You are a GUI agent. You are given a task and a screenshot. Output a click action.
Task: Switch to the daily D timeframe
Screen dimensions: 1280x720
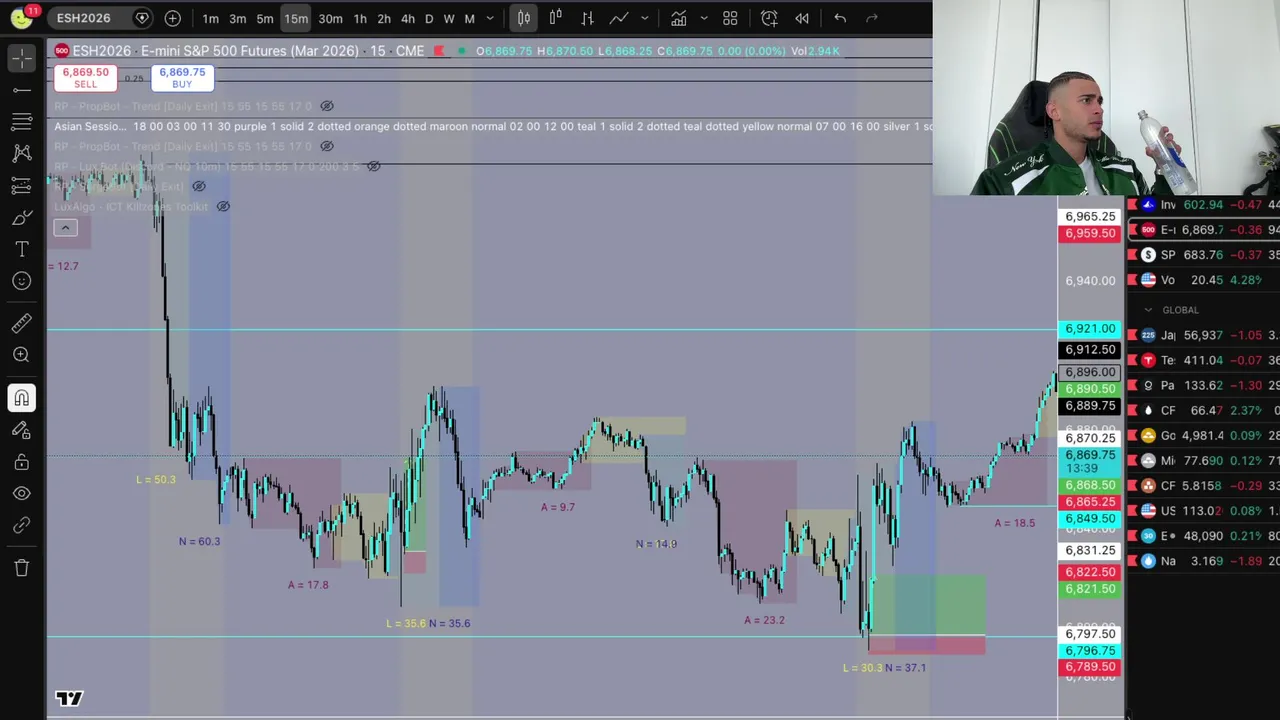pyautogui.click(x=429, y=18)
